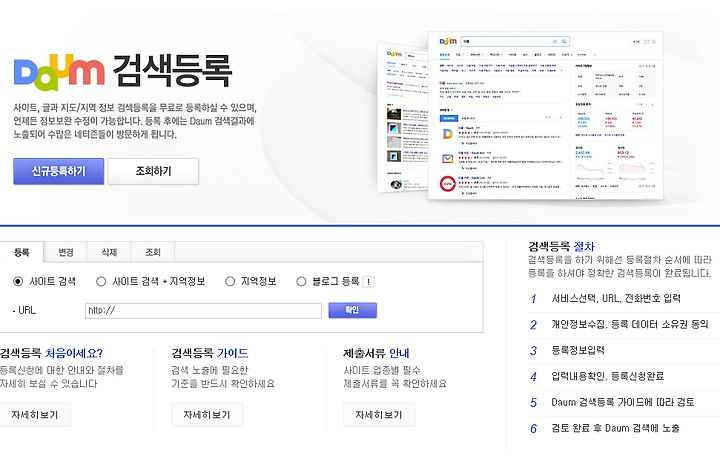This screenshot has height=456, width=720.
Task: Click the Daum search results preview image
Action: pos(520,115)
